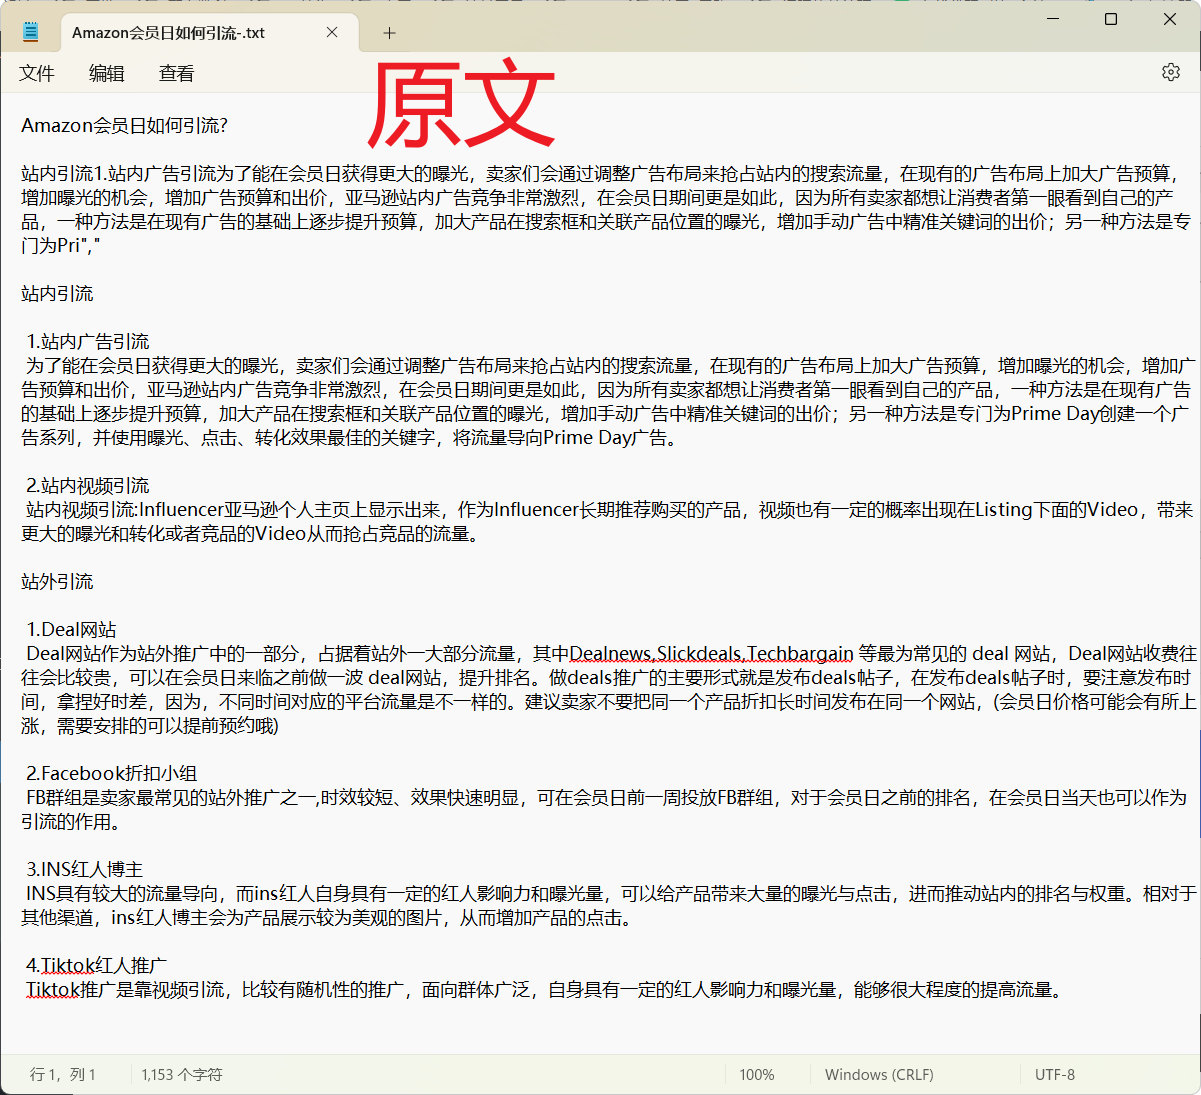Open the 文件 menu
The height and width of the screenshot is (1095, 1201).
37,73
